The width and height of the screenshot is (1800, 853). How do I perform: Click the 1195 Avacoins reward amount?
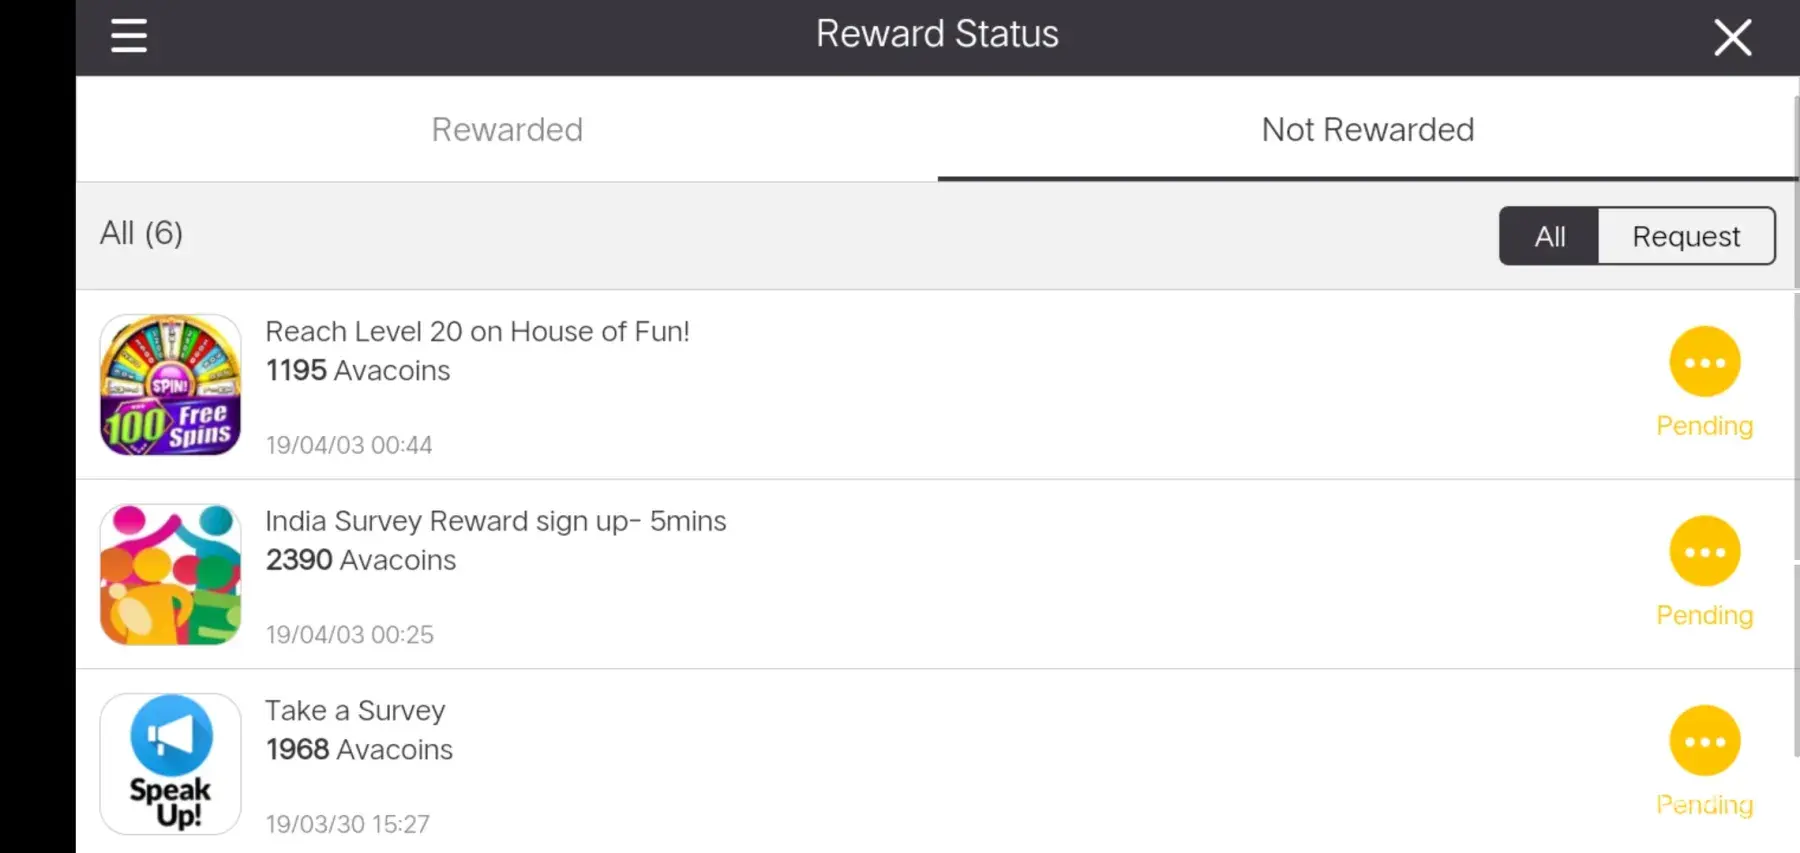coord(358,371)
